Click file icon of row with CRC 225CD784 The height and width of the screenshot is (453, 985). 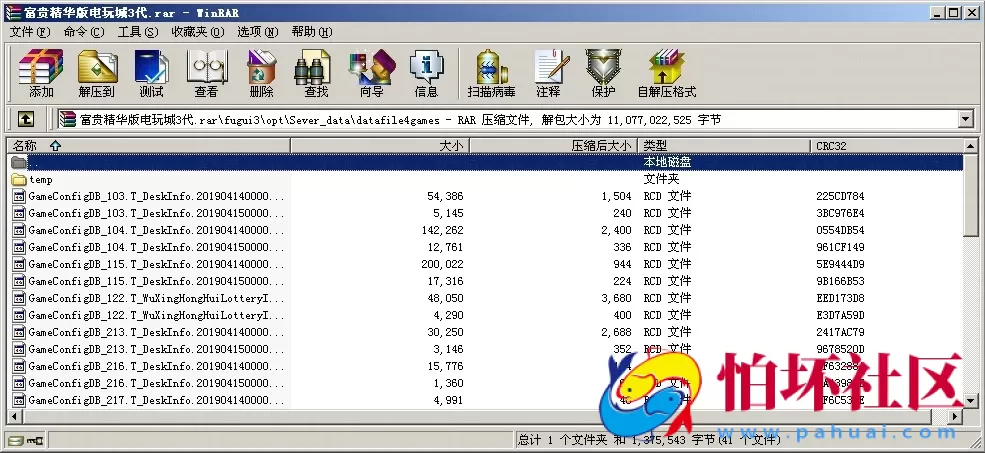click(19, 196)
